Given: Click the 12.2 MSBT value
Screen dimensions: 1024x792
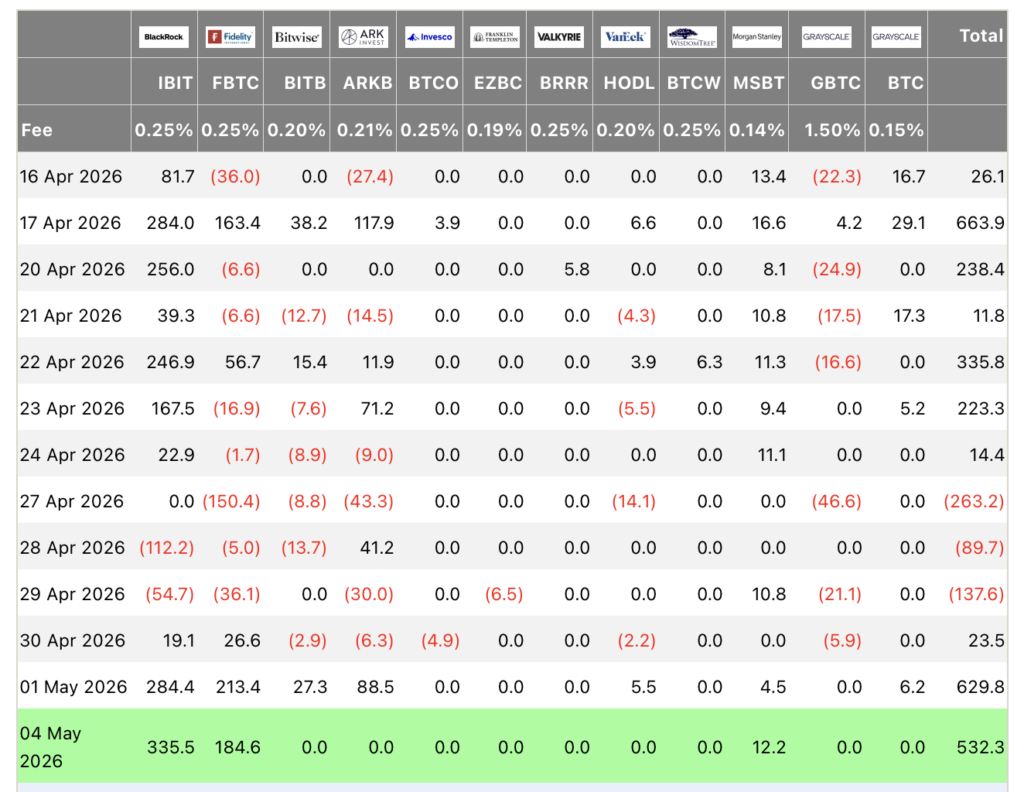Looking at the screenshot, I should 769,747.
